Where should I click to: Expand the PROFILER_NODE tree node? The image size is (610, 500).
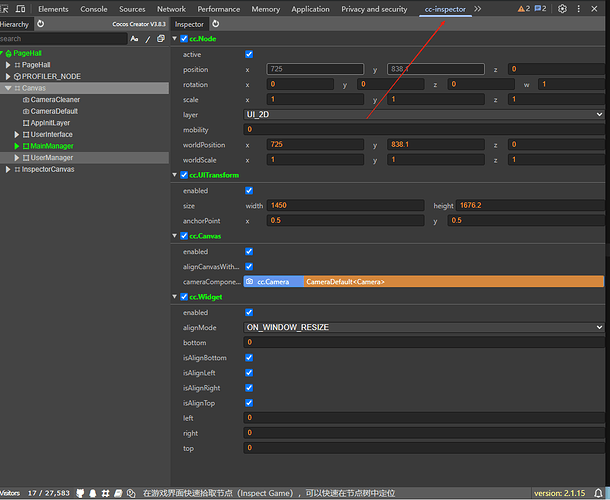[8, 77]
